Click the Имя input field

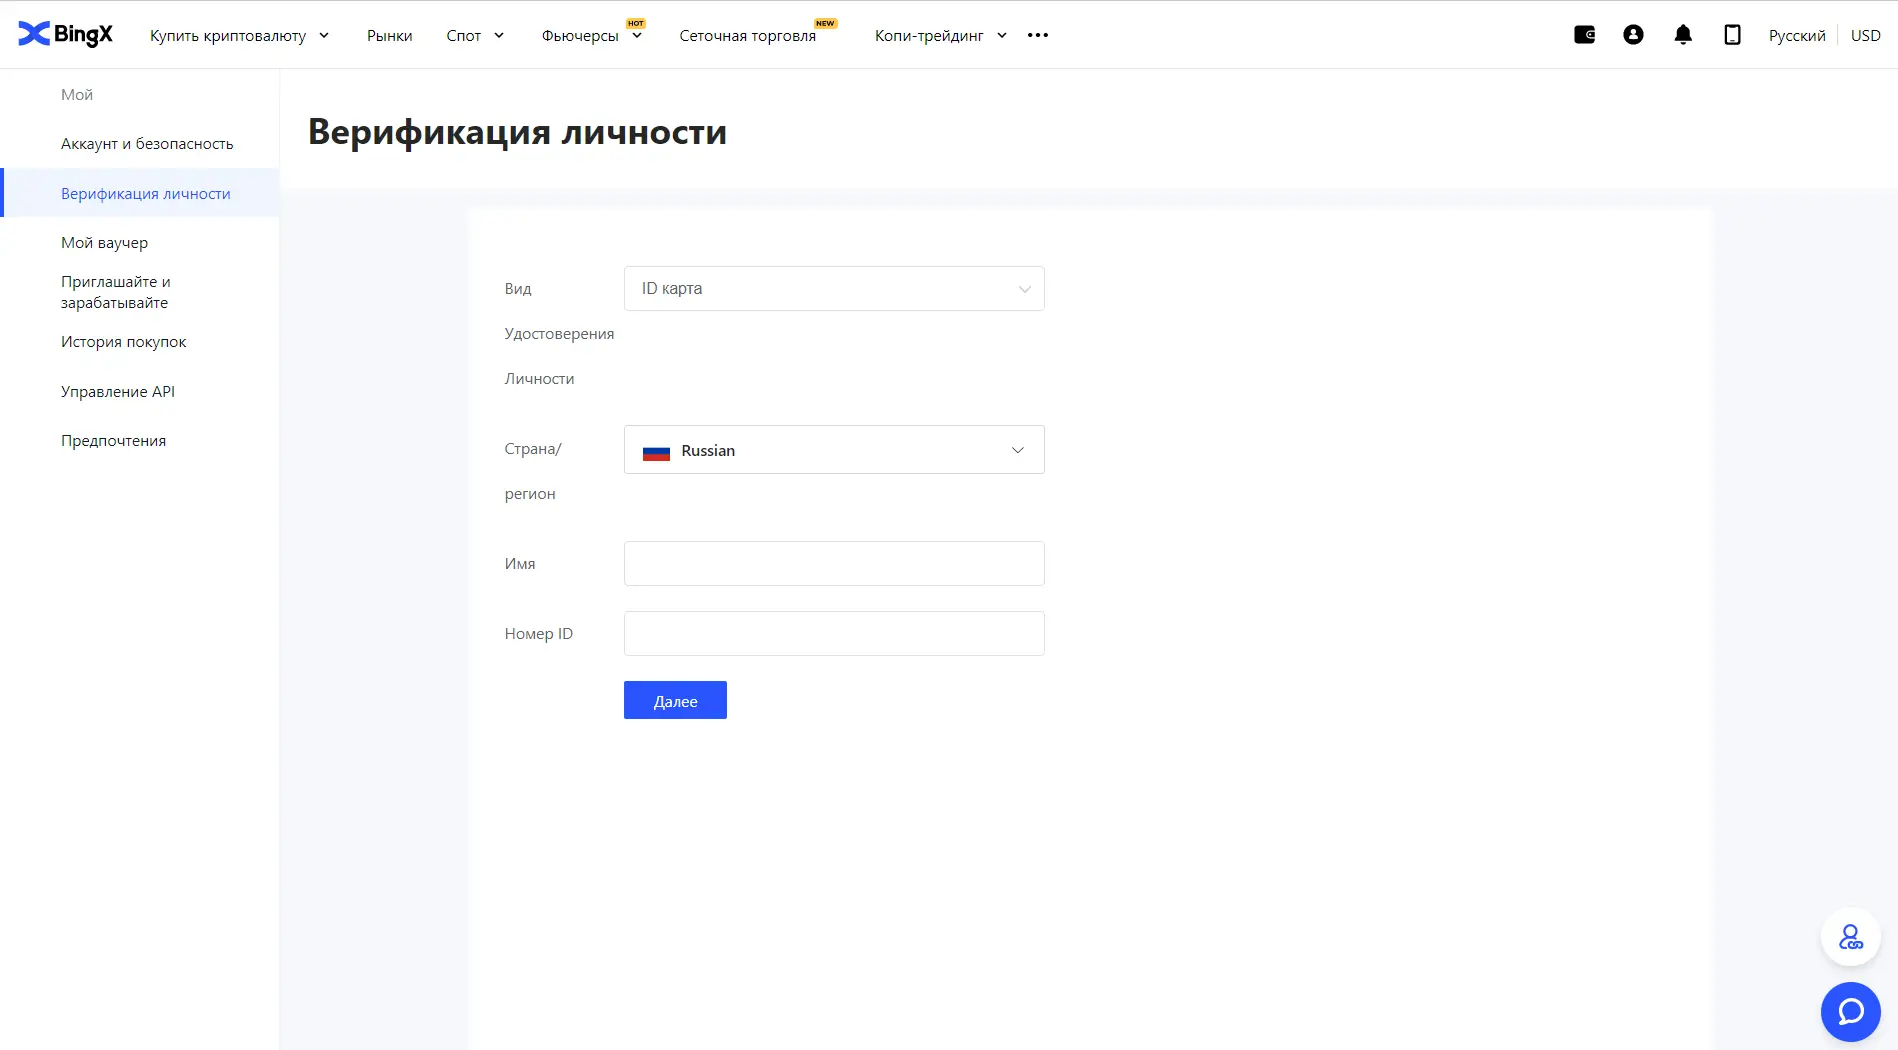(833, 564)
